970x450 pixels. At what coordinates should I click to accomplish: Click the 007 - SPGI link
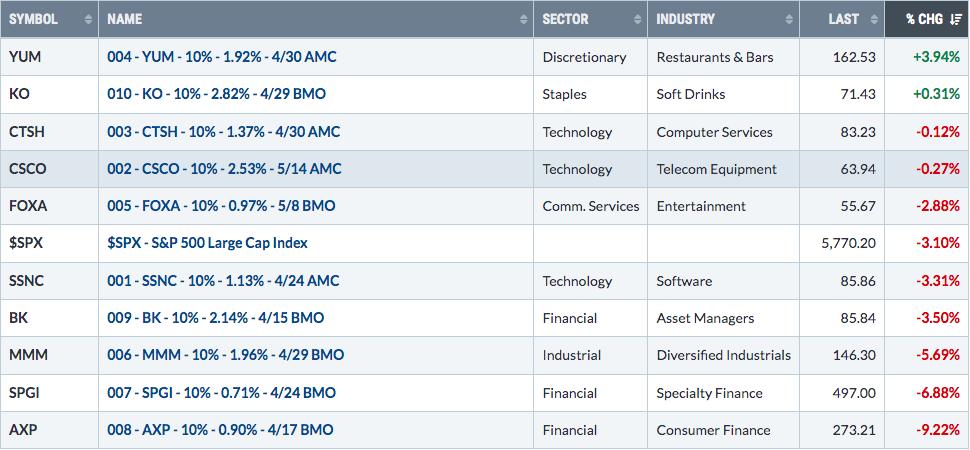[x=221, y=393]
